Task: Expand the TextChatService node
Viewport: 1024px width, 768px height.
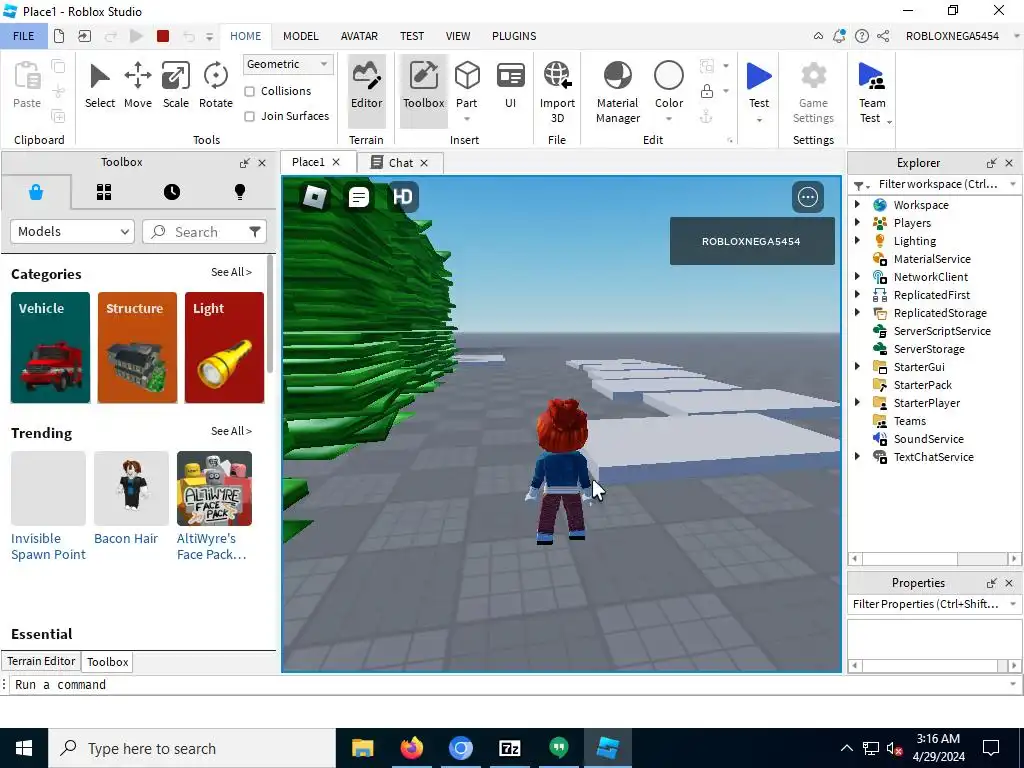Action: 857,456
